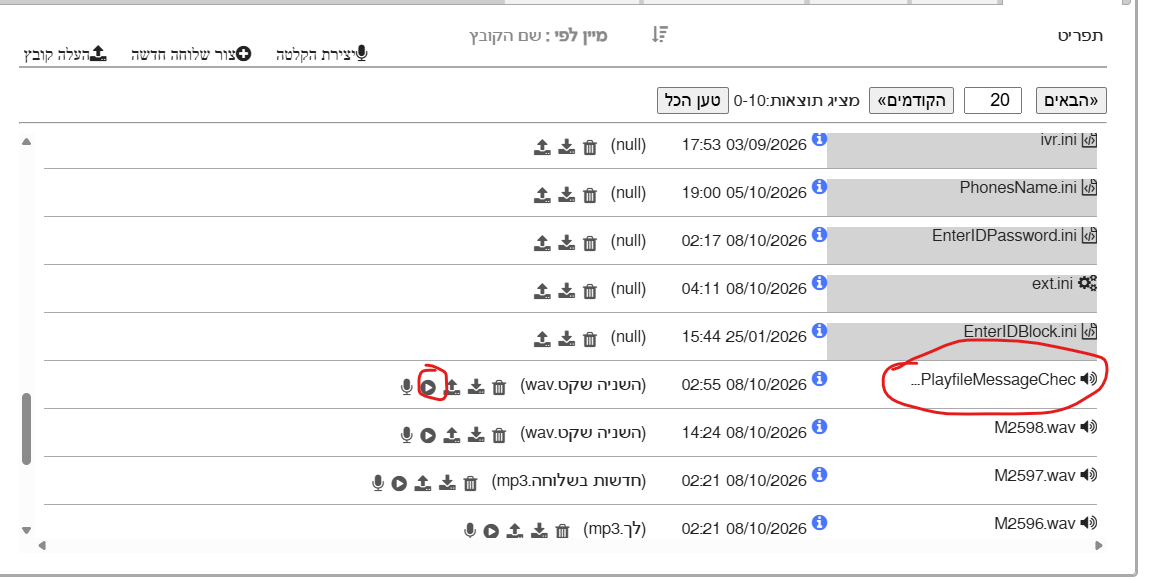Delete the PlayfileMessageChec file
Screen dimensions: 1149x580
[x=499, y=387]
